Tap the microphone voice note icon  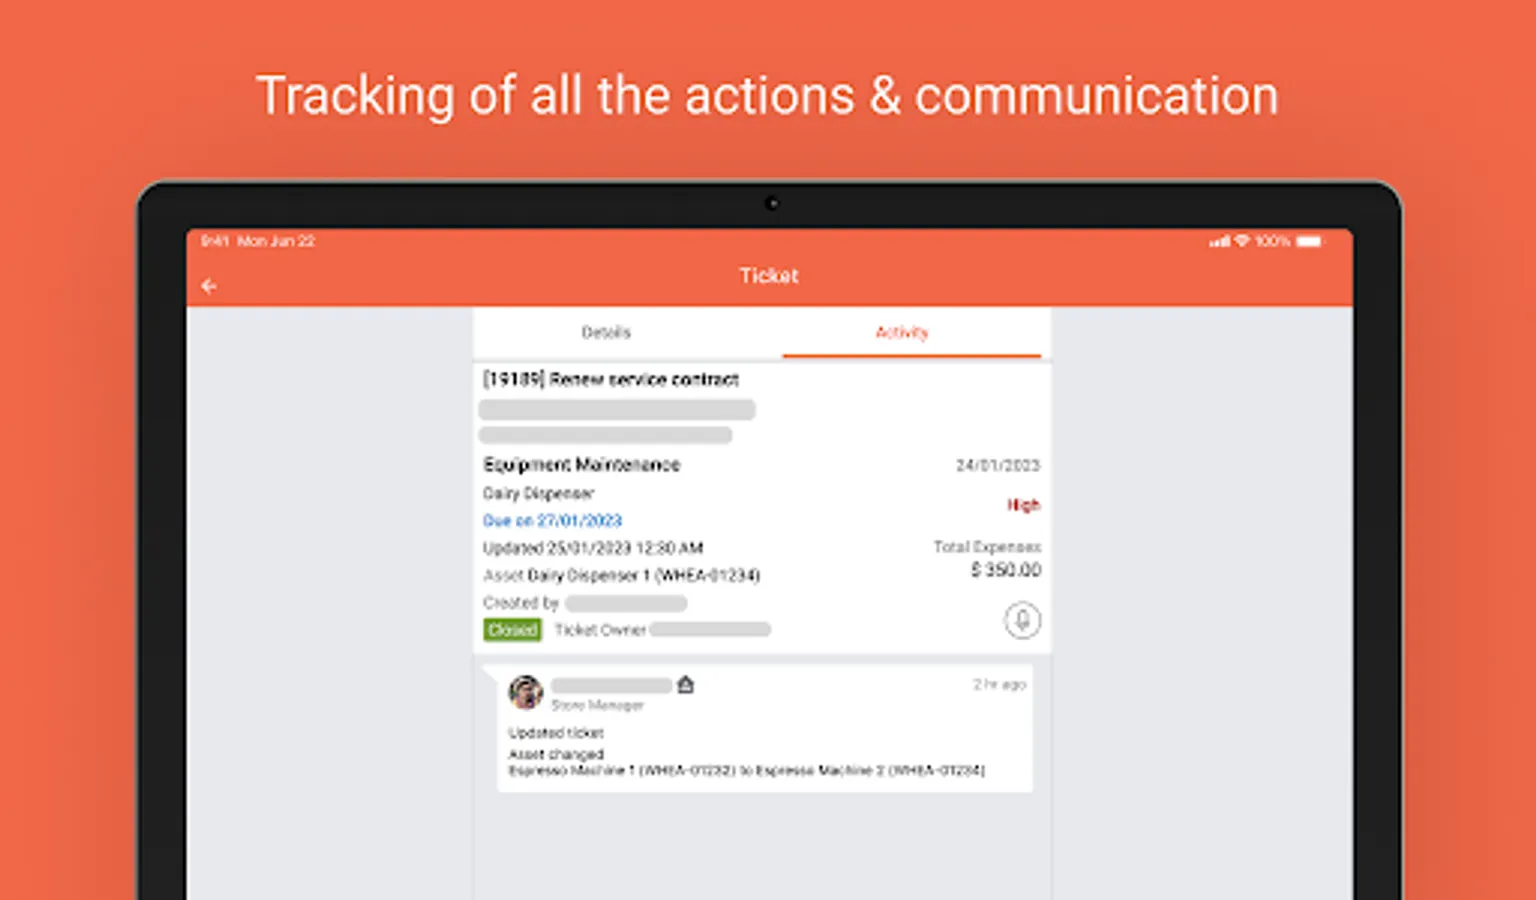tap(1022, 620)
